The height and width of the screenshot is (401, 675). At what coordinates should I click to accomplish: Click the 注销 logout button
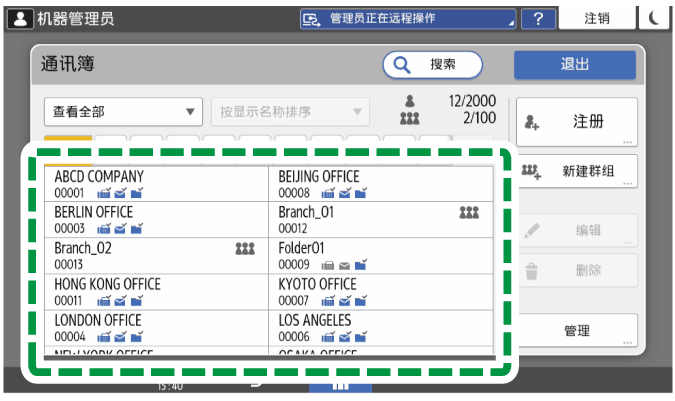597,18
